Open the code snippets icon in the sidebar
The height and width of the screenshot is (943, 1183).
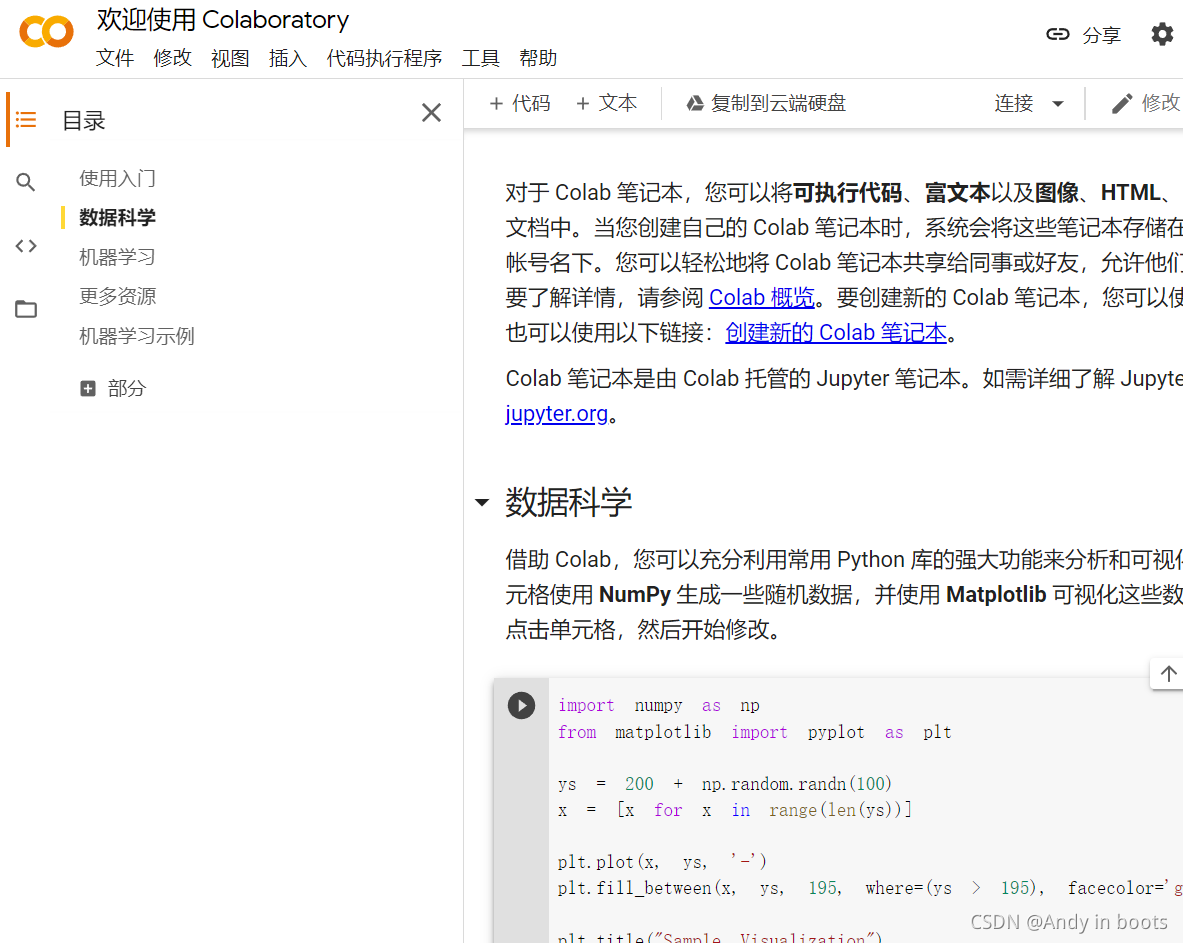coord(26,245)
